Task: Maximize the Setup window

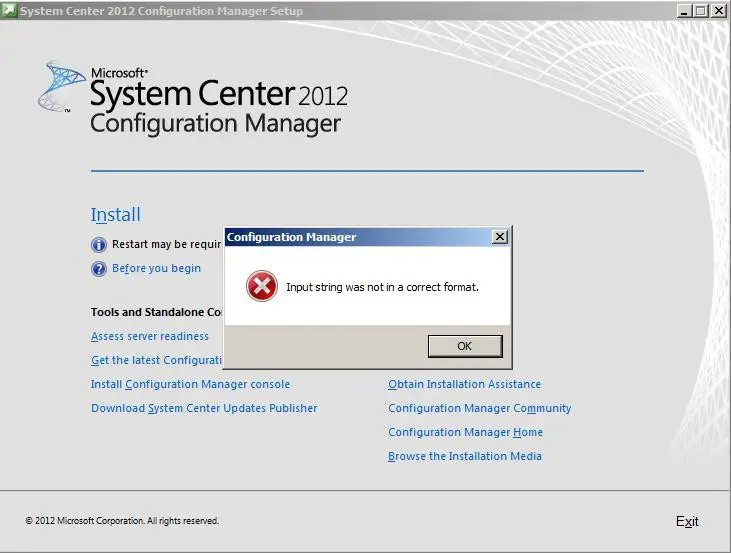Action: tap(700, 11)
